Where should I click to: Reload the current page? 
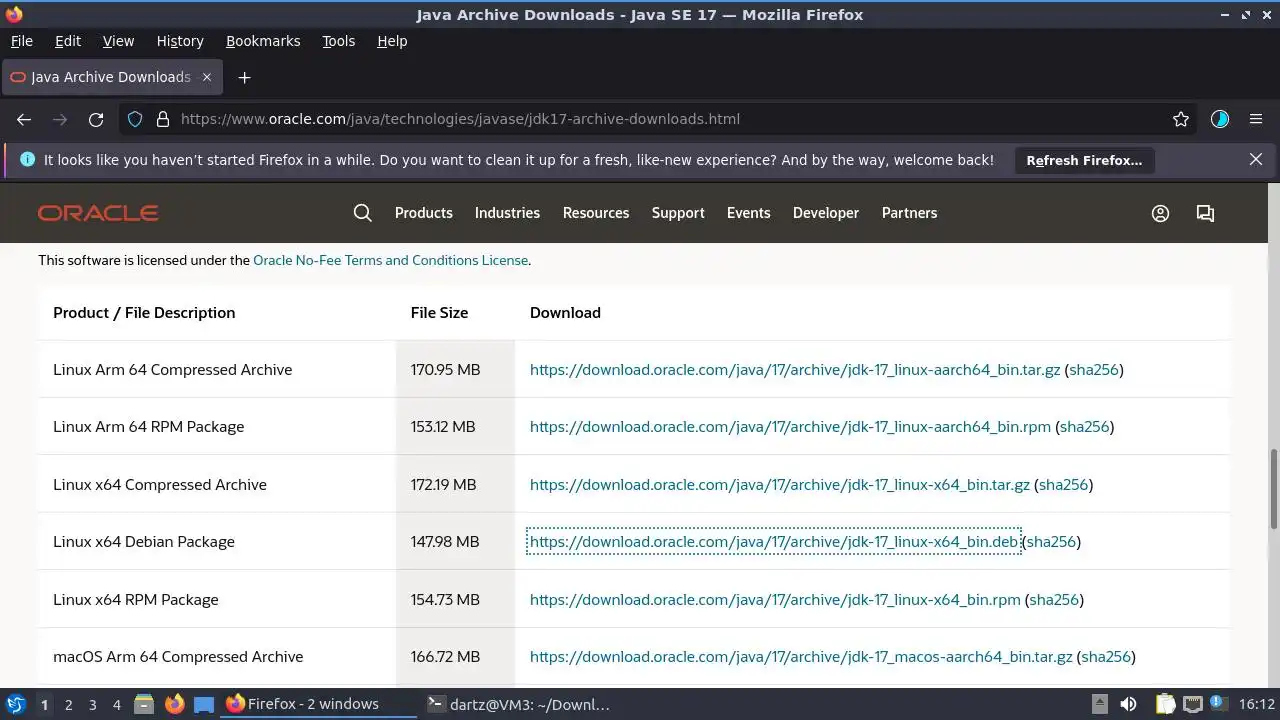(96, 119)
